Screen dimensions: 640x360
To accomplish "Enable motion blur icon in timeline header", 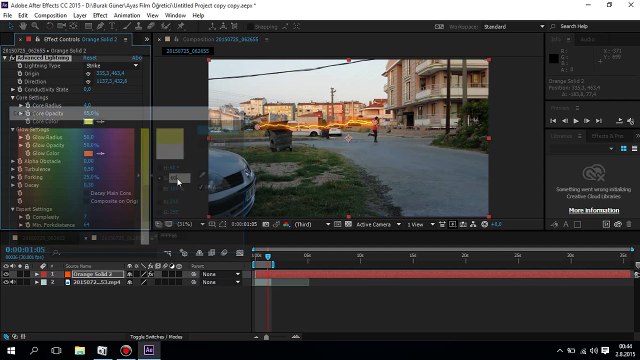I will 224,253.
